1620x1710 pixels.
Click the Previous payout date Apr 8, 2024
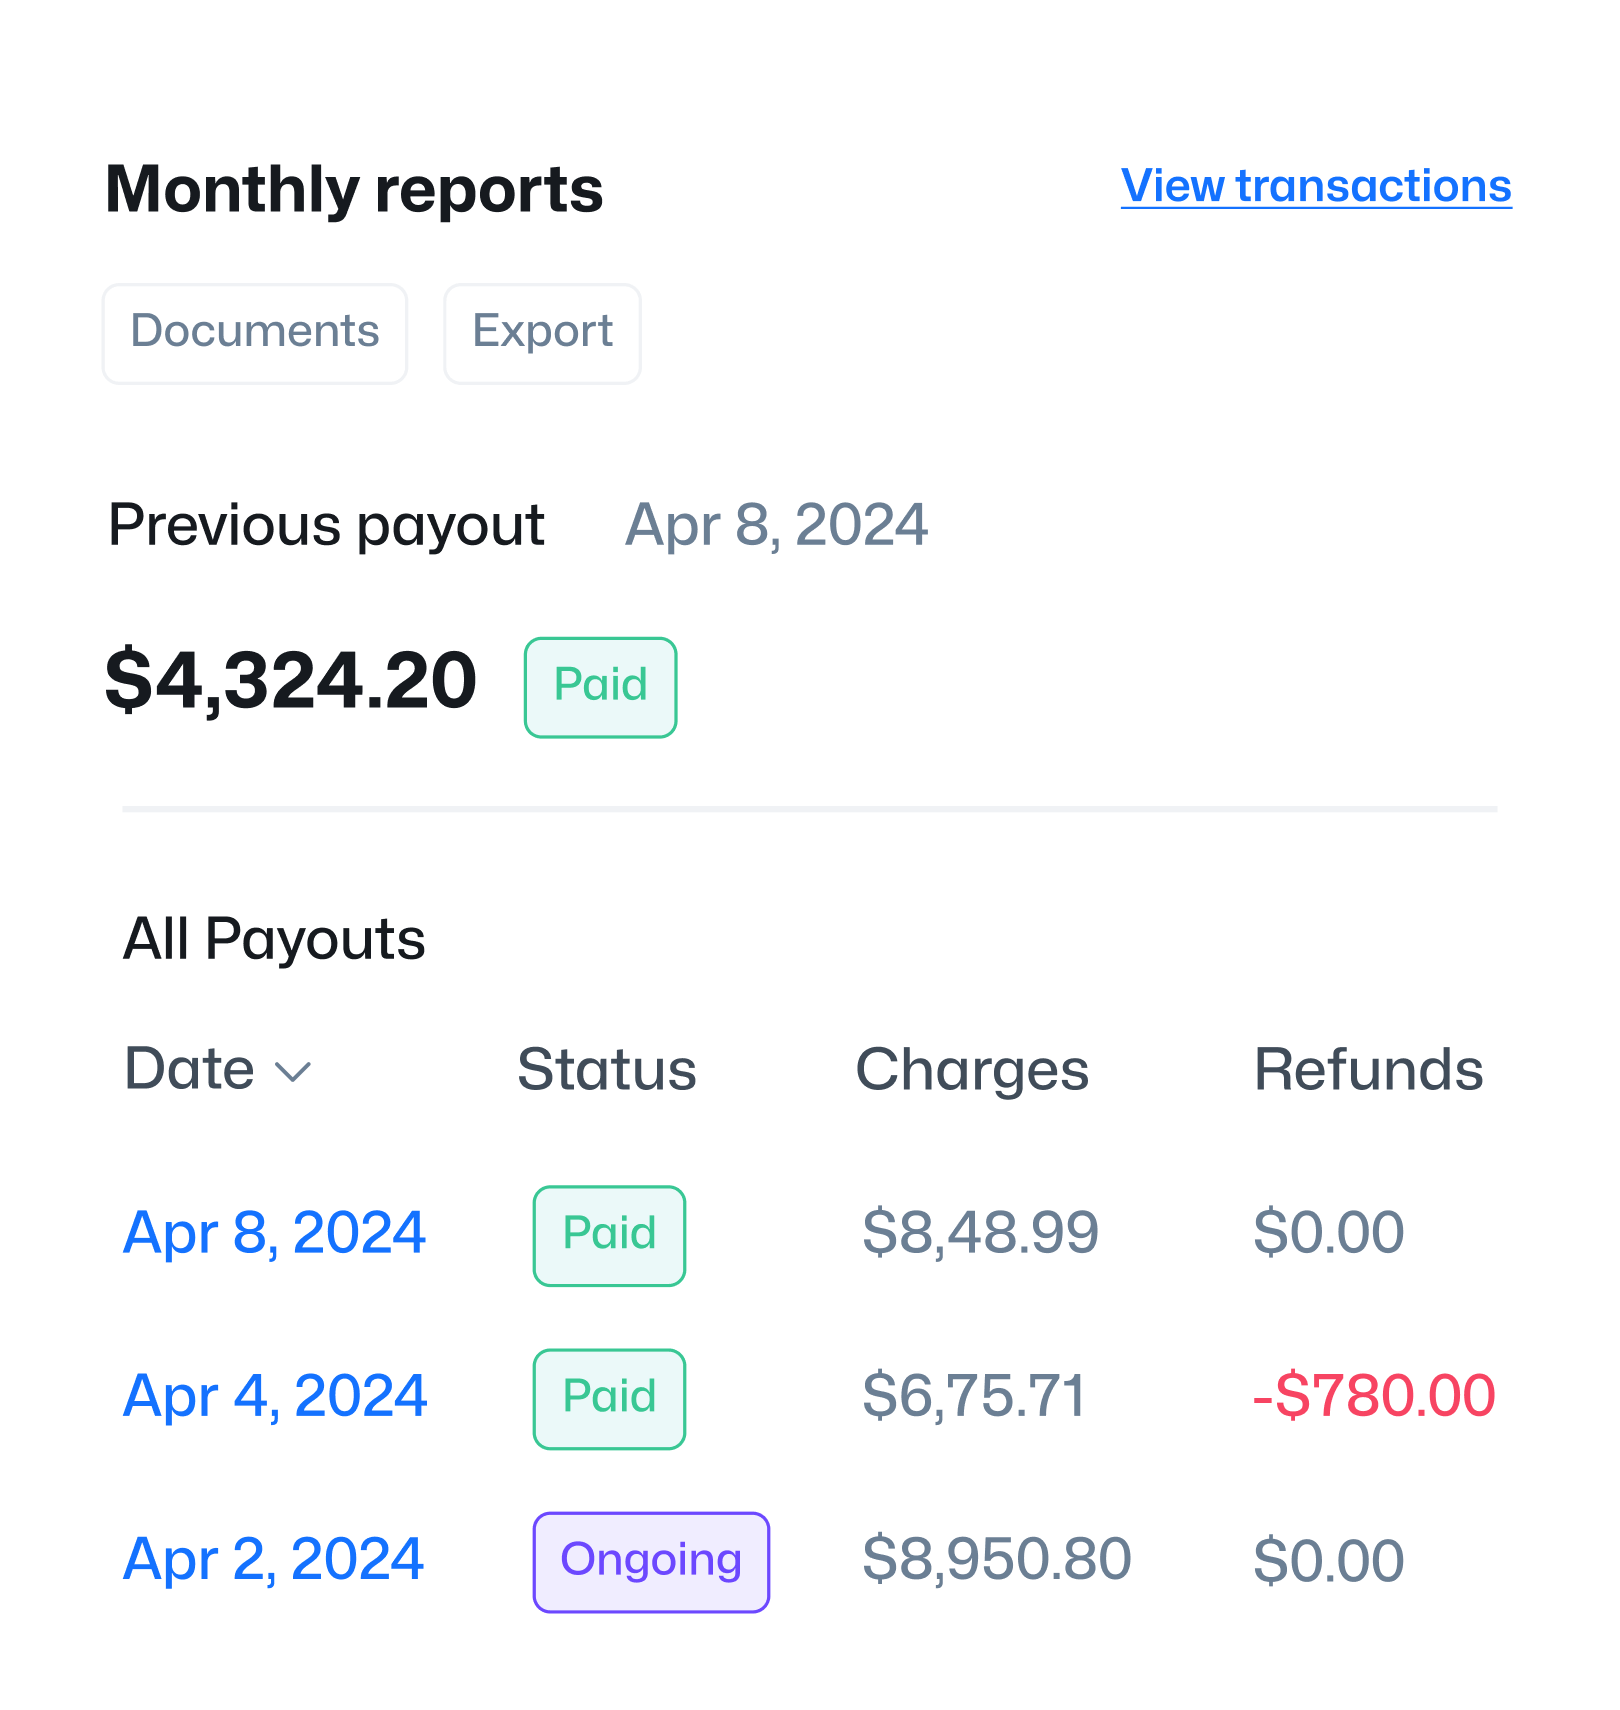[x=776, y=524]
